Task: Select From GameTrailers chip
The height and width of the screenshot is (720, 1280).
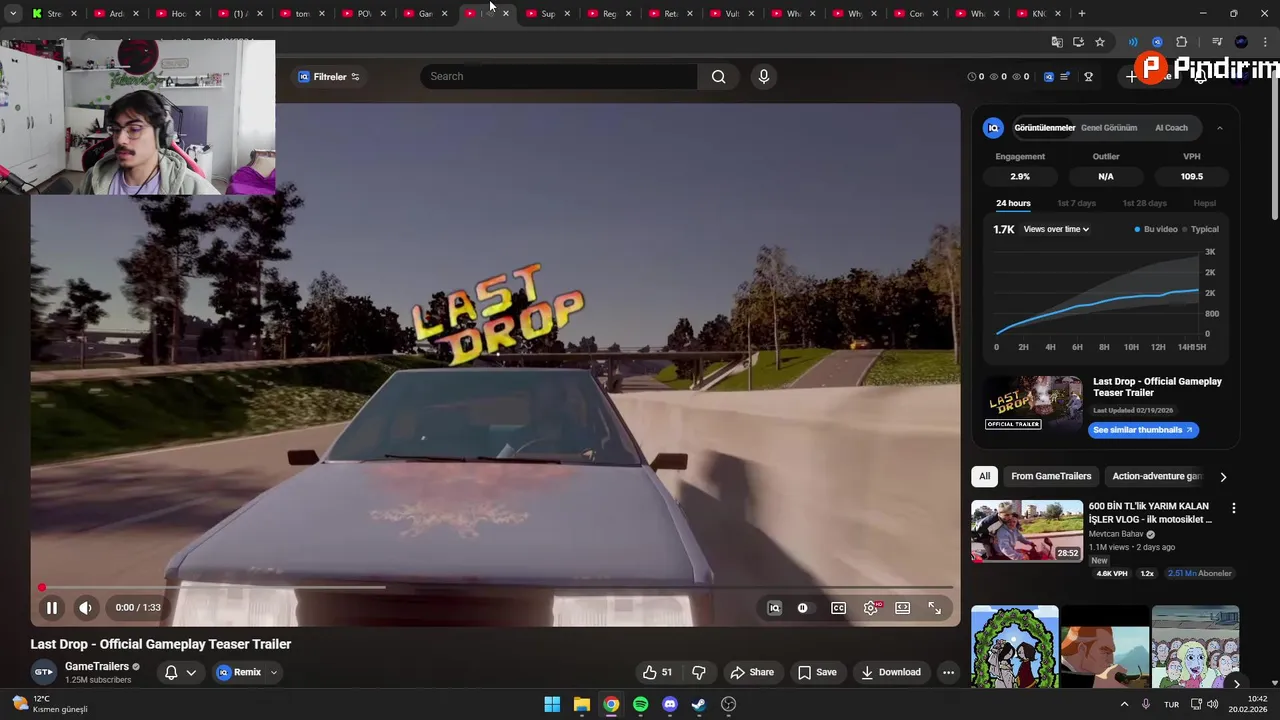Action: coord(1051,476)
